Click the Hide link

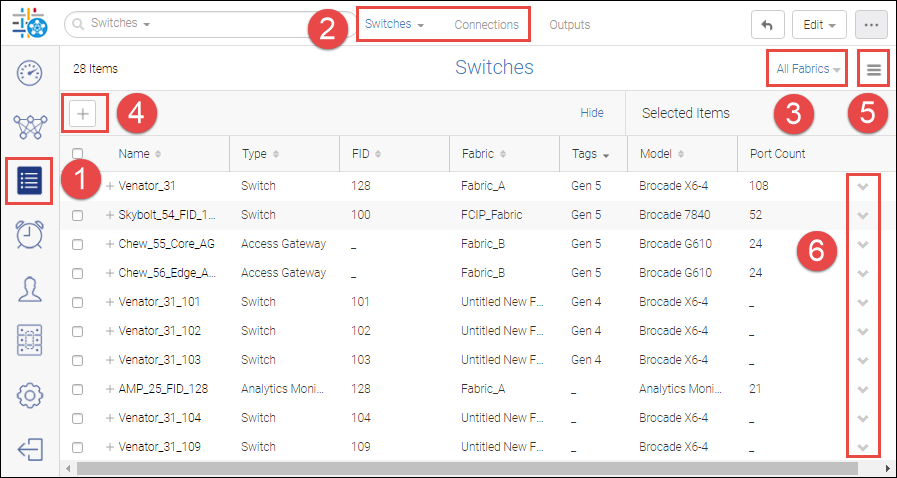click(592, 113)
